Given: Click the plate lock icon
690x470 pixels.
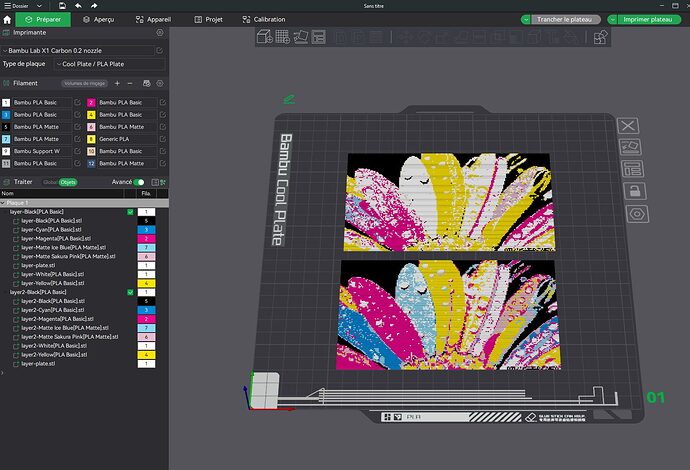Looking at the screenshot, I should (635, 191).
